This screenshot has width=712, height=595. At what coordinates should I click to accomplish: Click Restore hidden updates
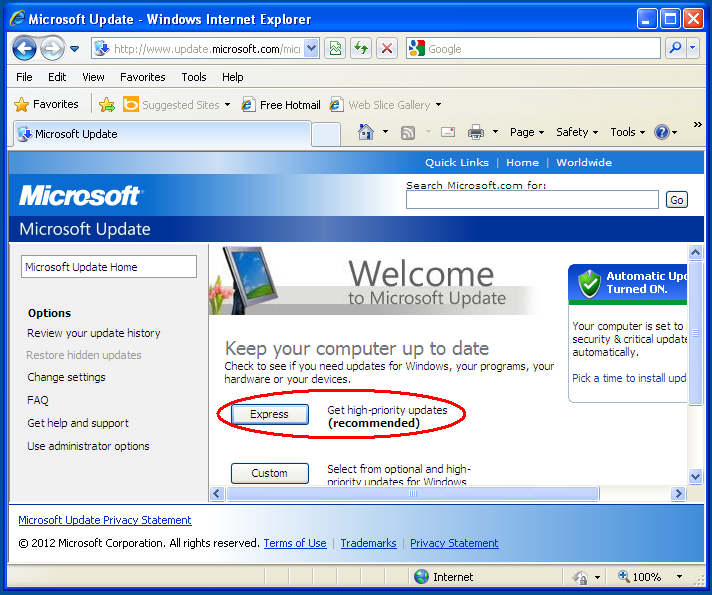click(x=84, y=355)
